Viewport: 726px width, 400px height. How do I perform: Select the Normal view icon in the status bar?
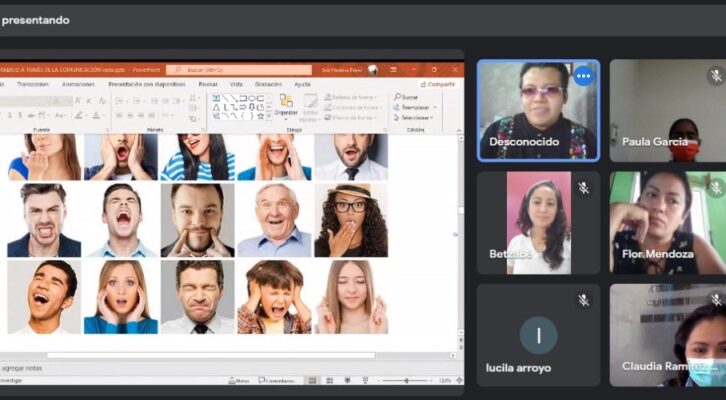[313, 381]
